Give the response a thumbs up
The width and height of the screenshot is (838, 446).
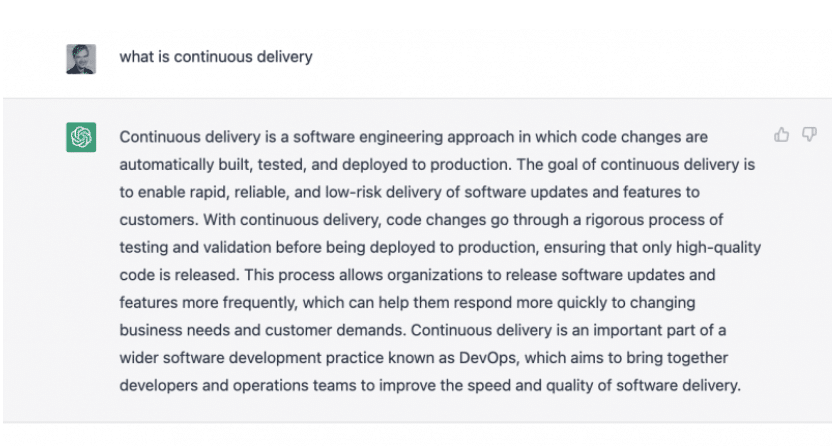(781, 135)
